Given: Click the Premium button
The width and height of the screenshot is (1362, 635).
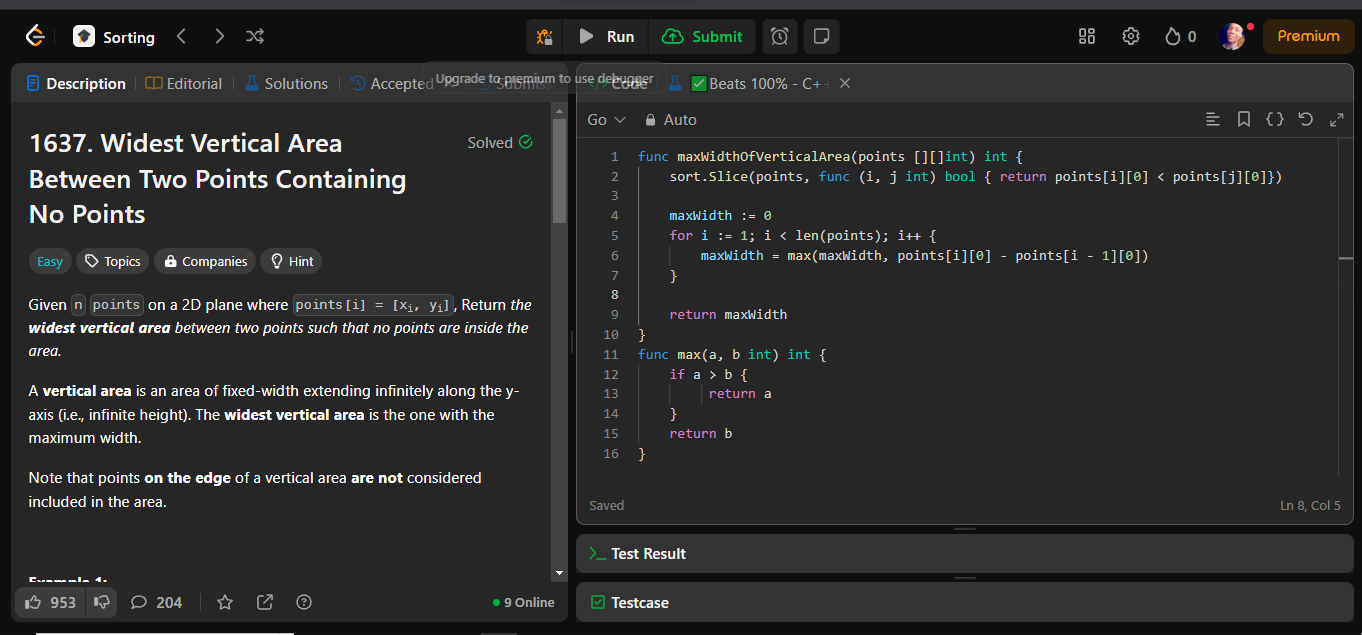Looking at the screenshot, I should 1308,36.
